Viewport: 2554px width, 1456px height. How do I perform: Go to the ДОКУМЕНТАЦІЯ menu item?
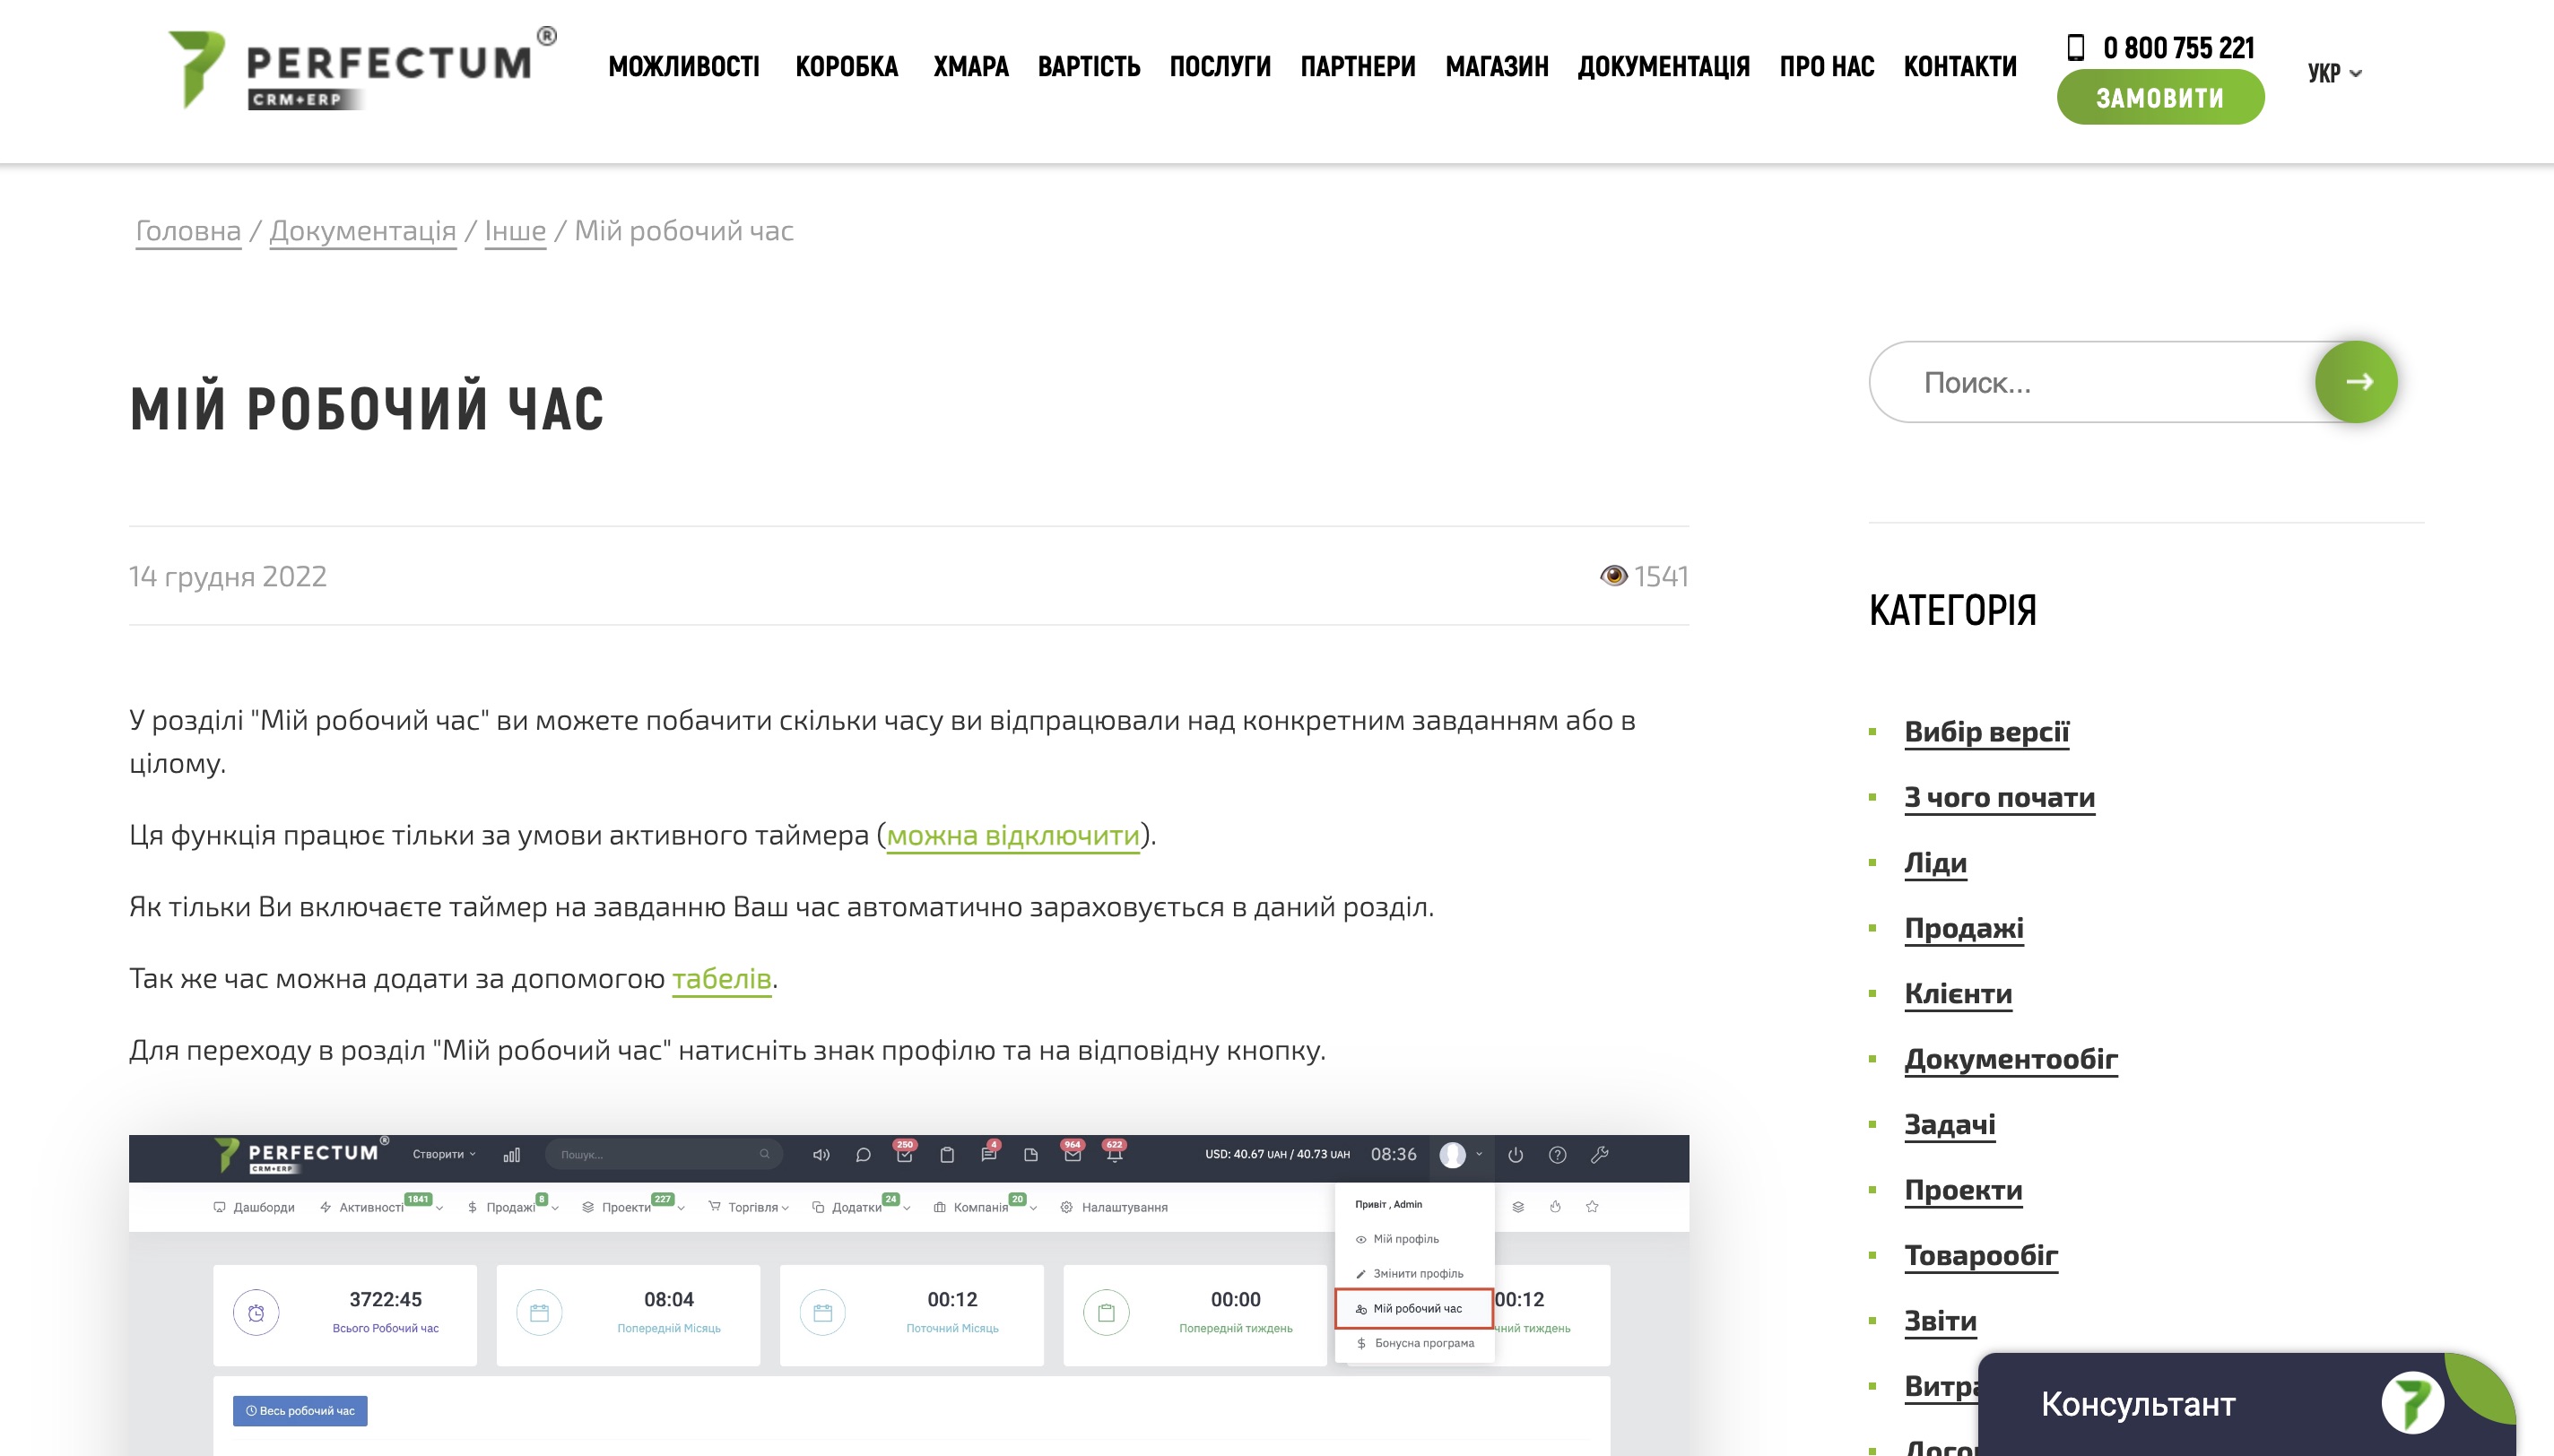pos(1663,67)
